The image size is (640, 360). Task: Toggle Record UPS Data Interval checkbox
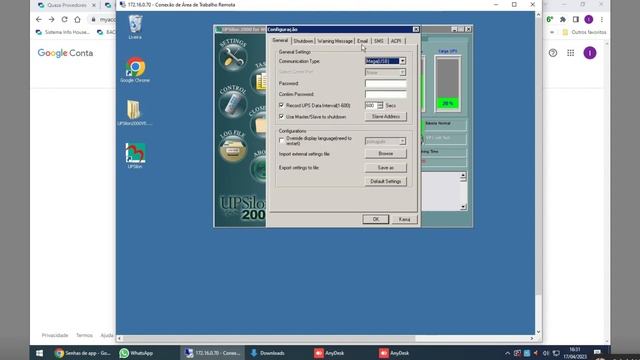point(281,105)
